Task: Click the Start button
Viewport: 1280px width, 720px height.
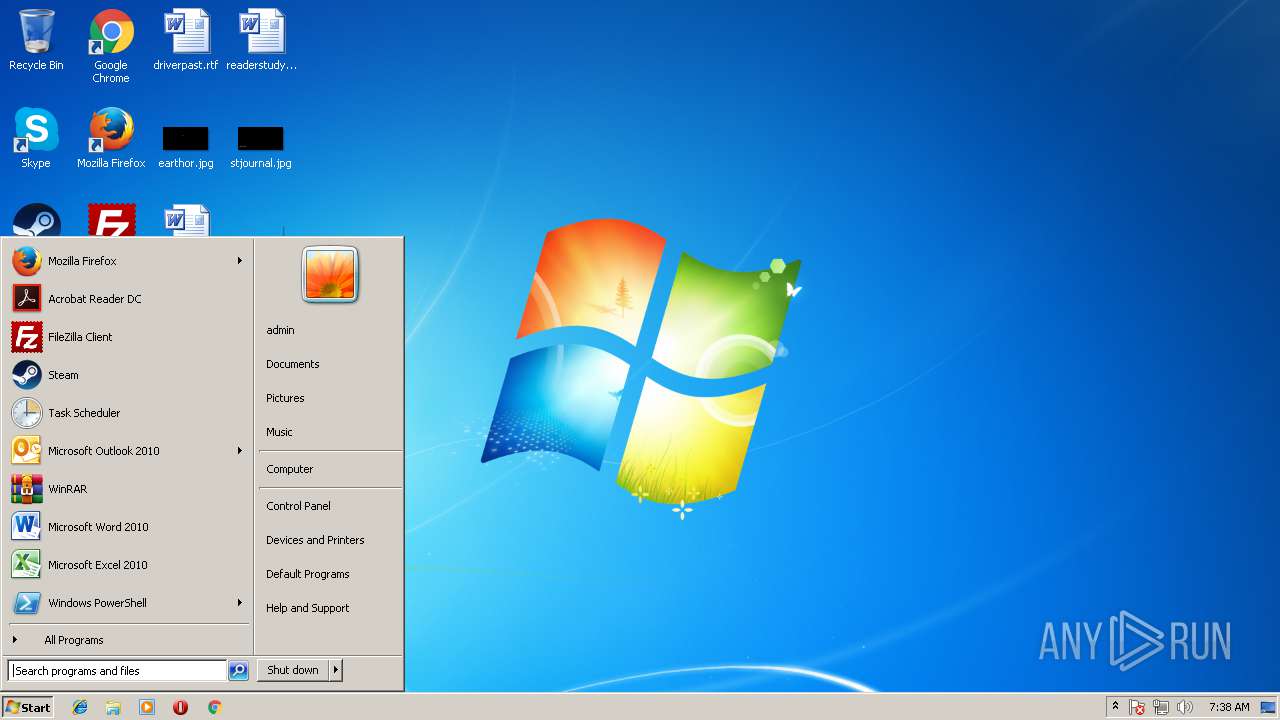Action: pos(28,707)
